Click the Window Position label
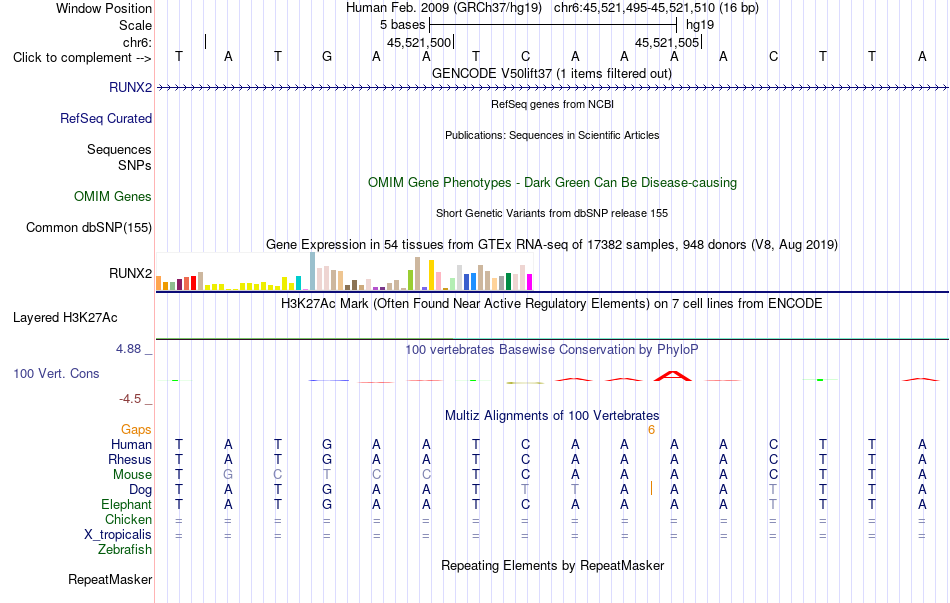 (x=104, y=8)
